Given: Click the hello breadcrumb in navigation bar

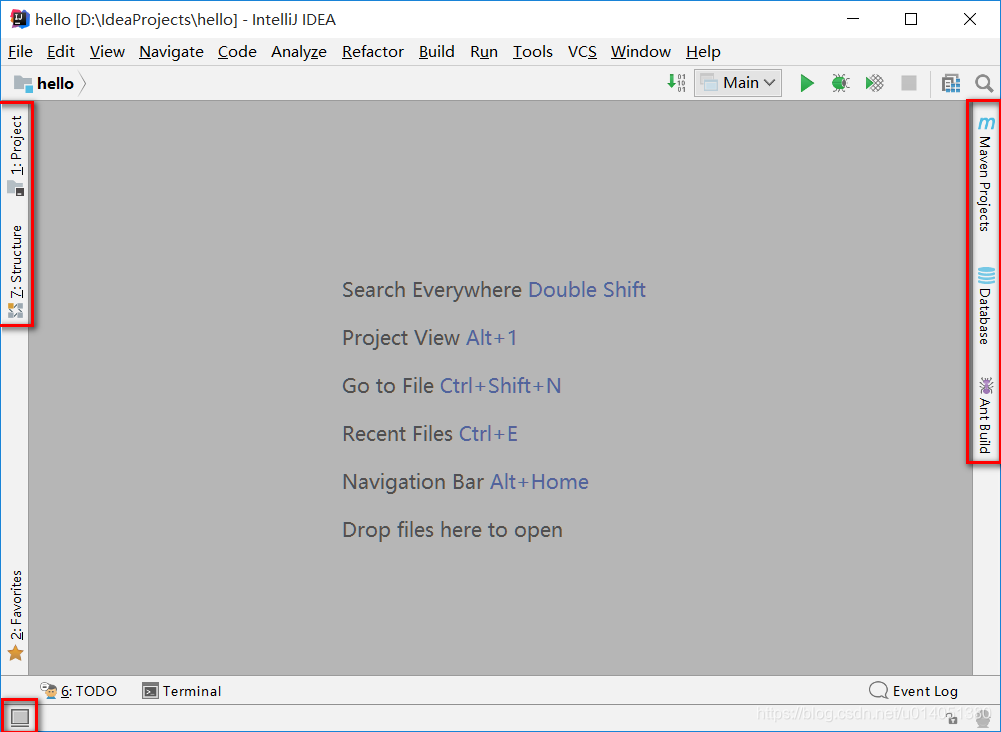Looking at the screenshot, I should 55,84.
